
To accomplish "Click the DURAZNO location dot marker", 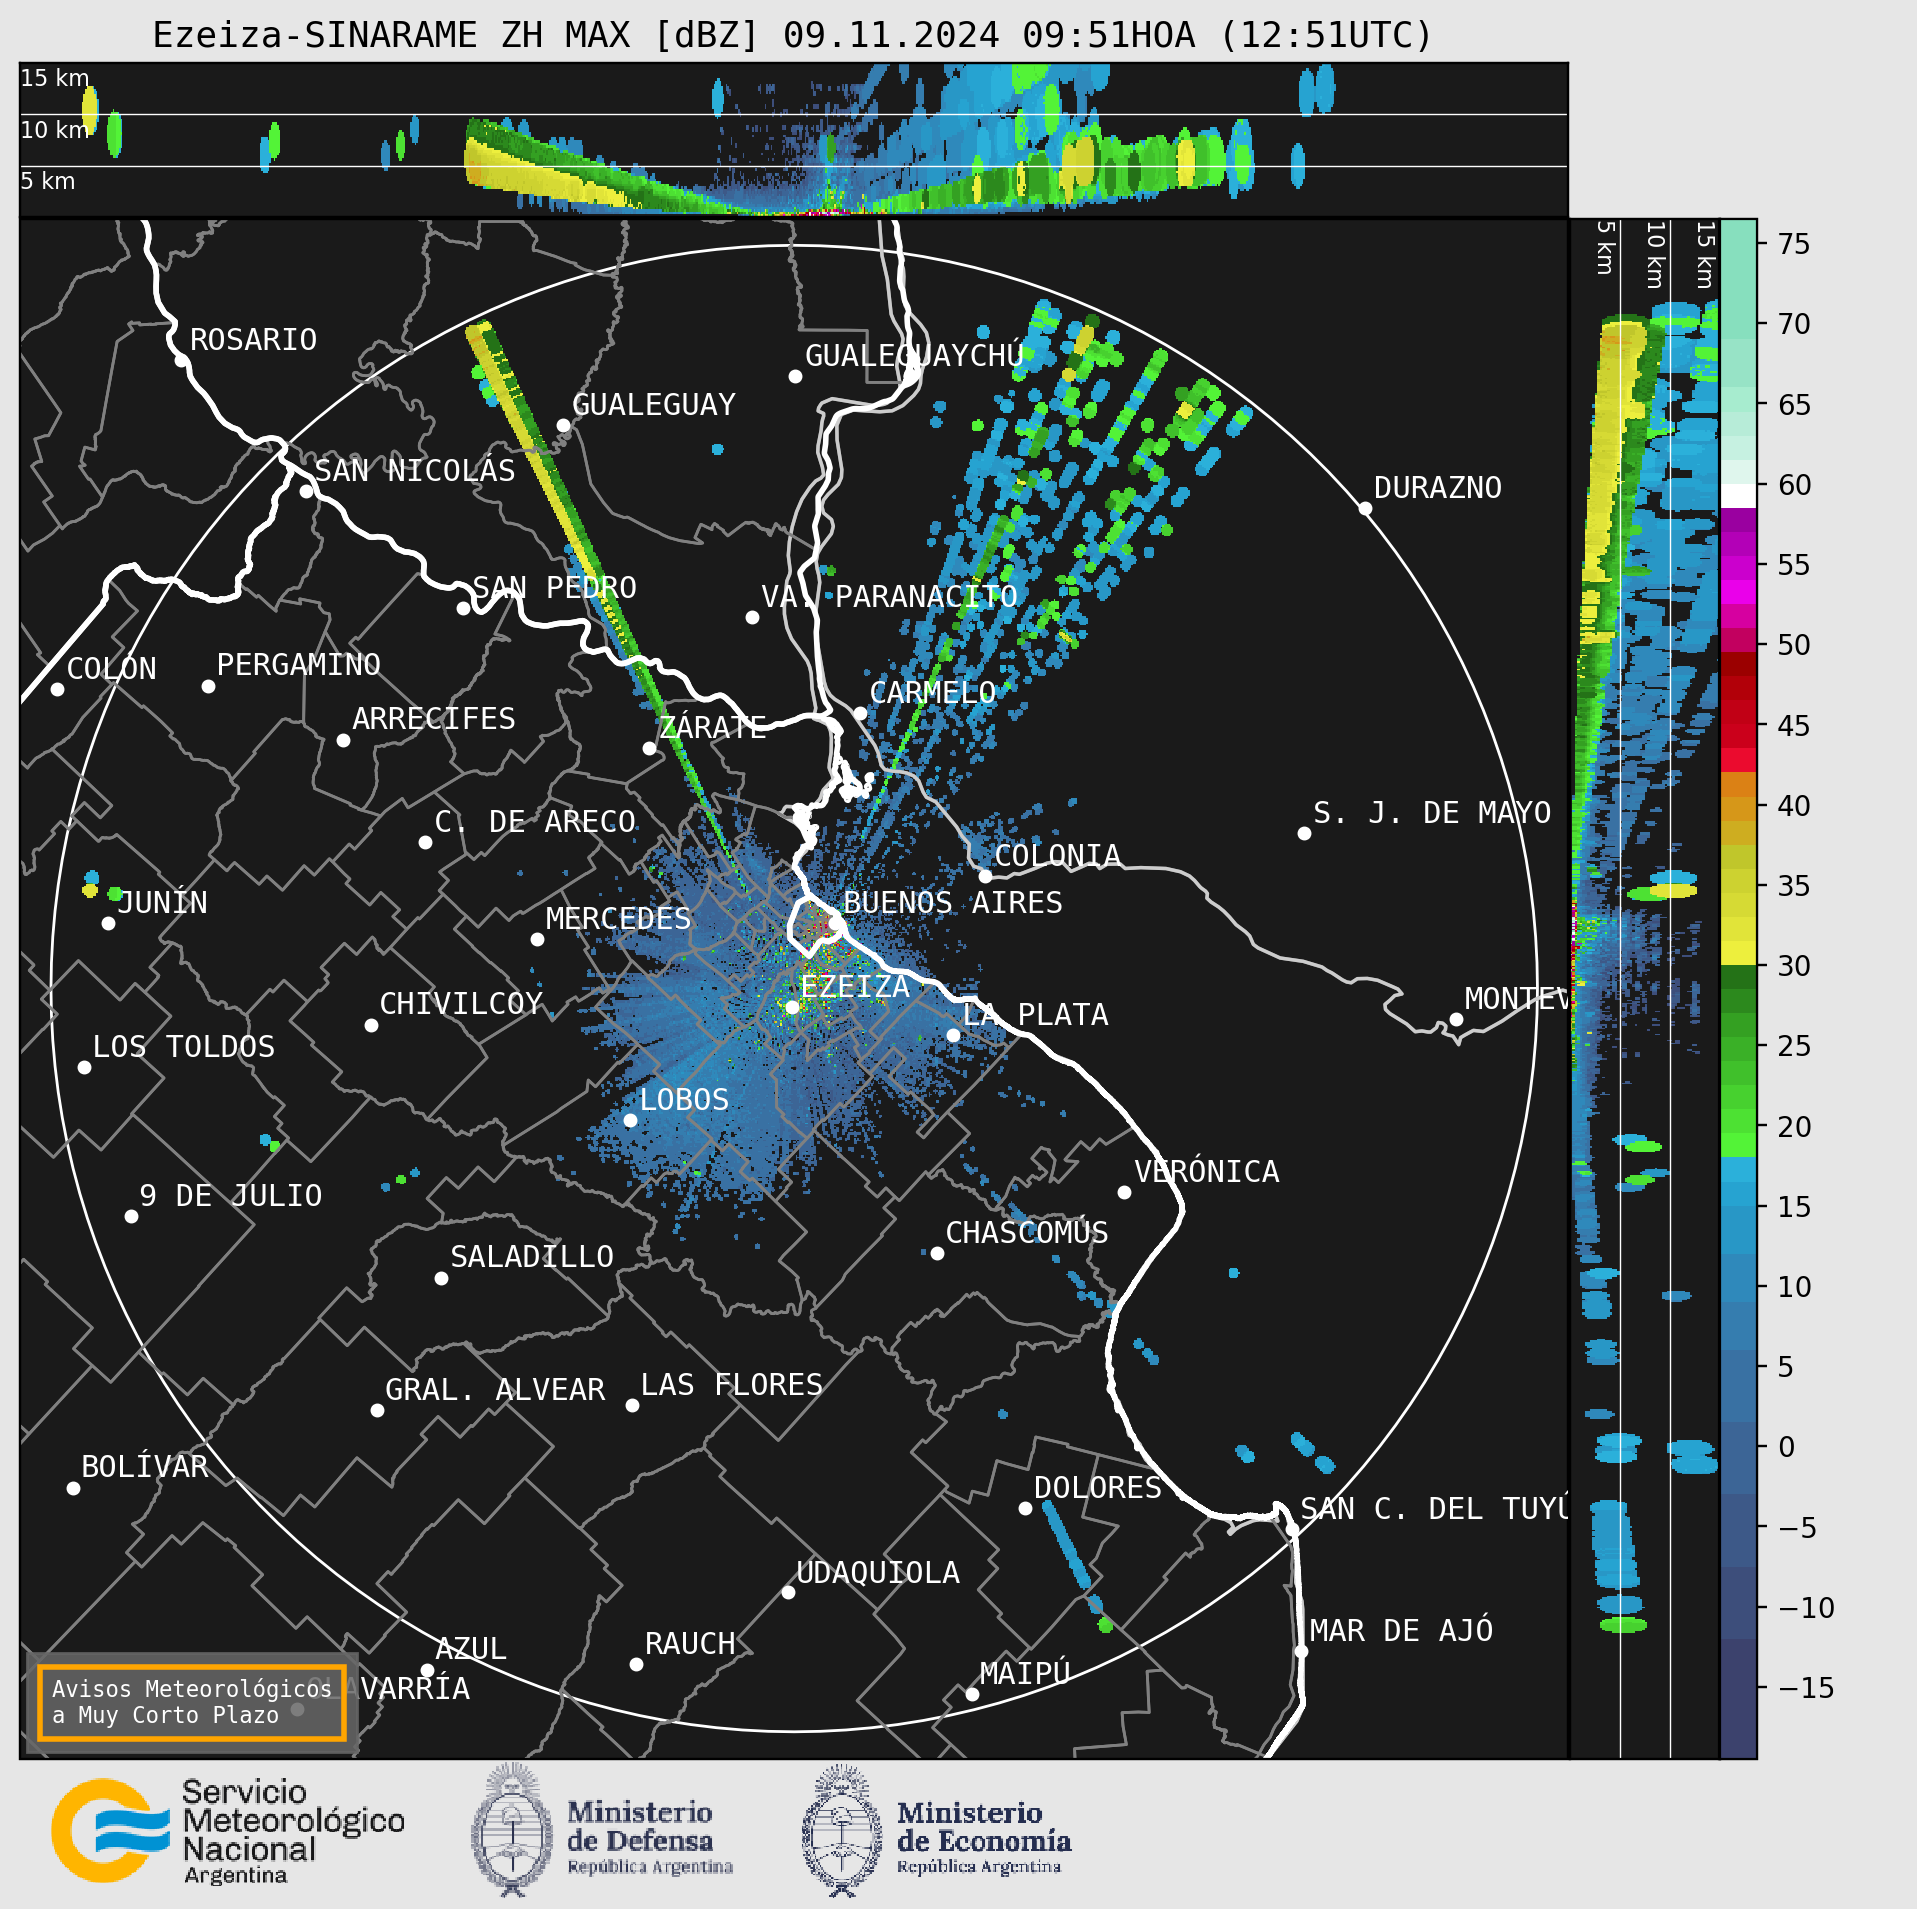I will pos(1365,509).
